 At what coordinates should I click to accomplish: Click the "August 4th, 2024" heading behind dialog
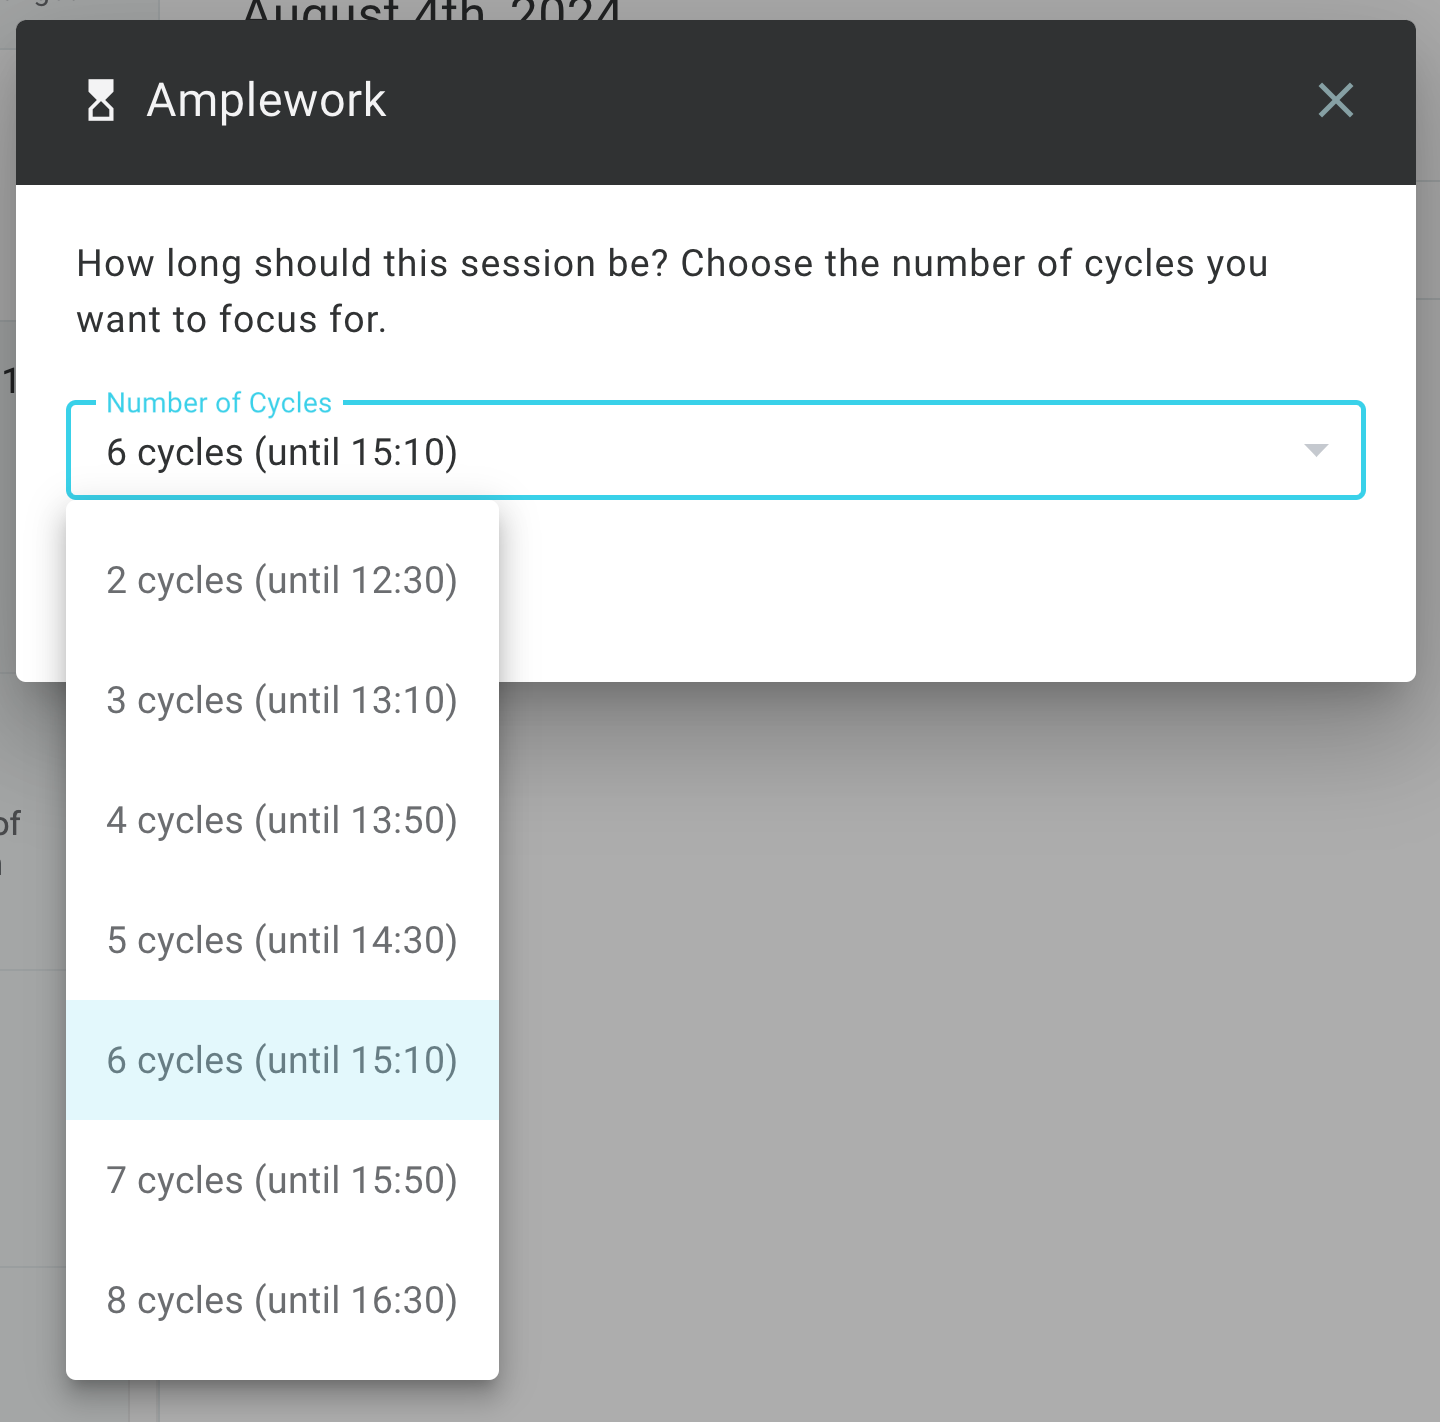430,12
